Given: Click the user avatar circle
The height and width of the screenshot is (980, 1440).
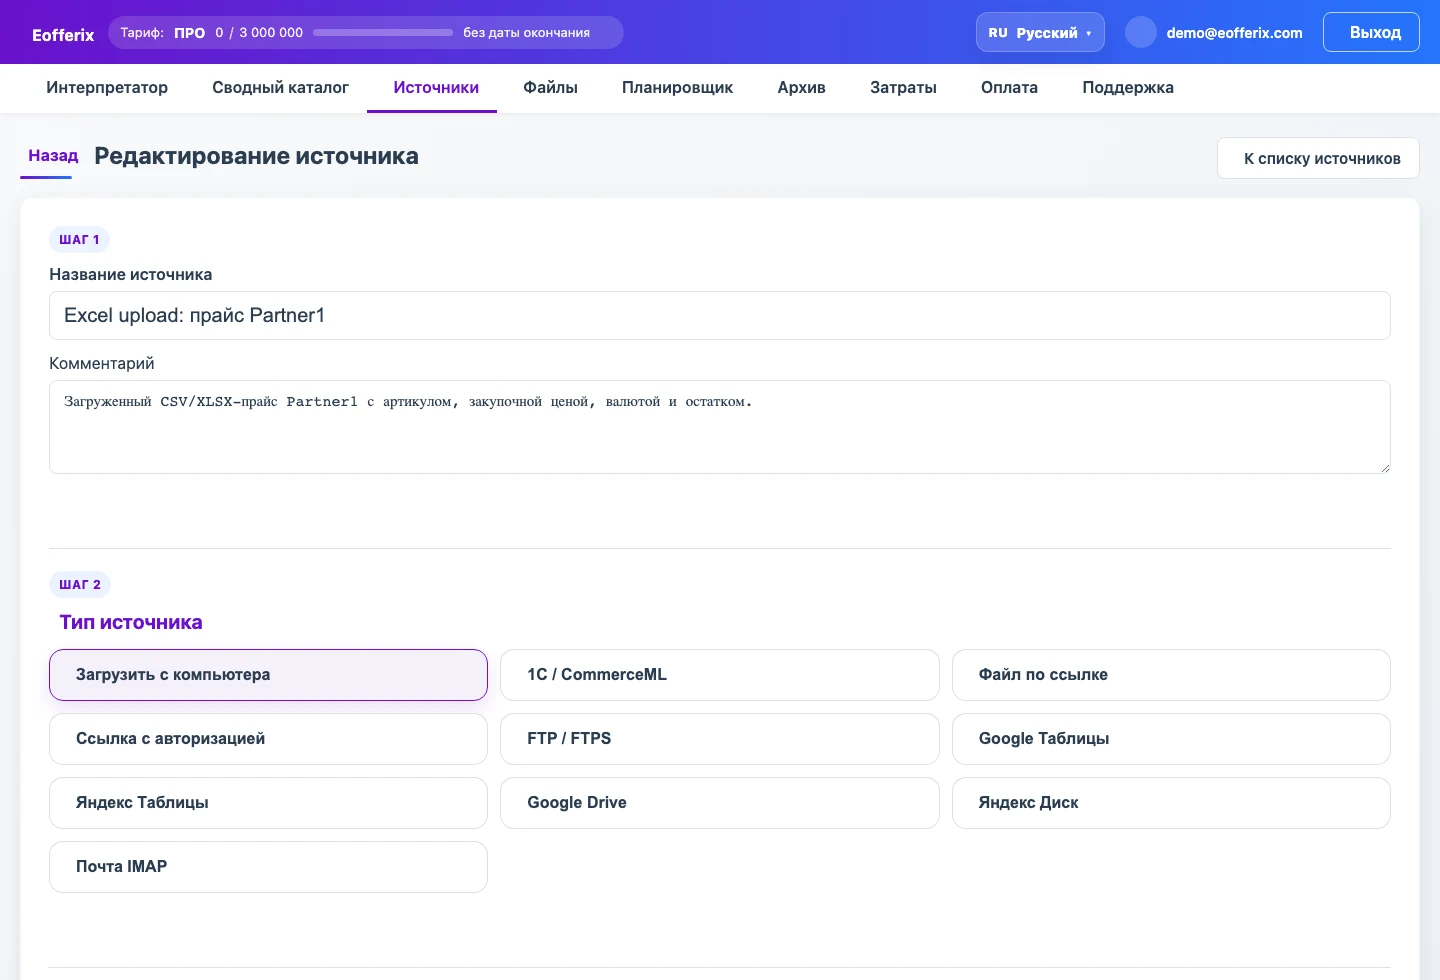Looking at the screenshot, I should click(x=1141, y=32).
